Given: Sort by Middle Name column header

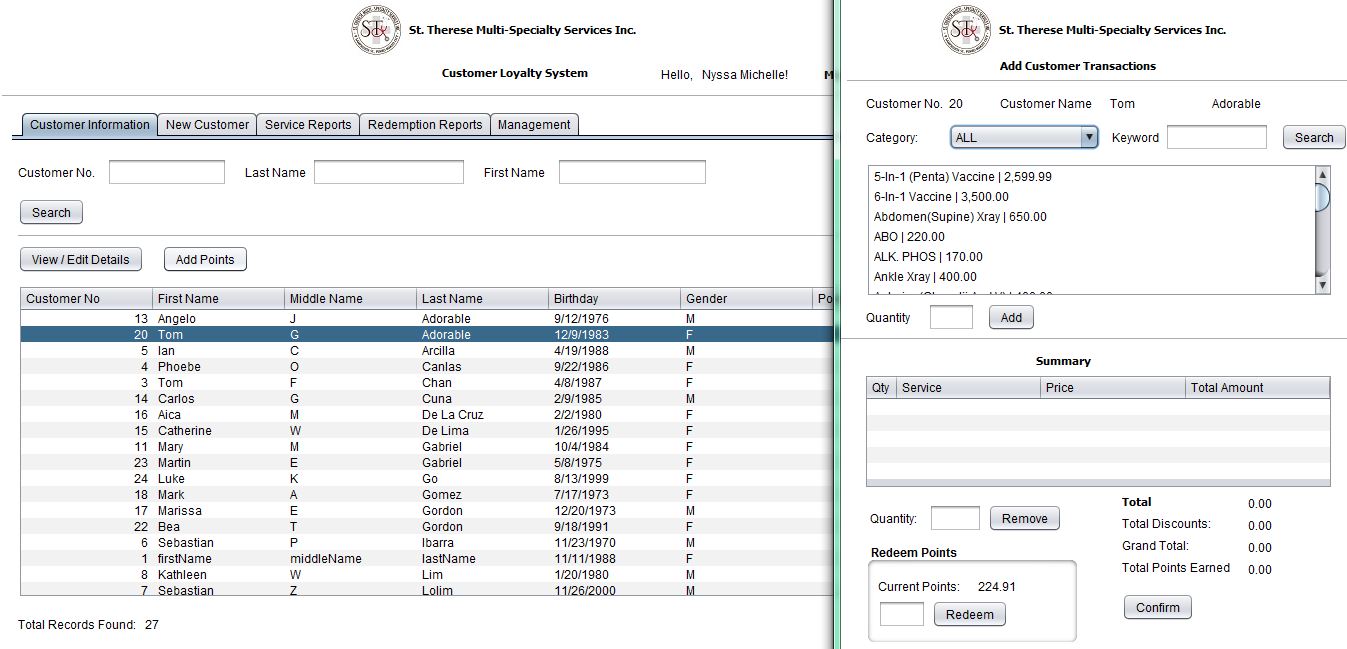Looking at the screenshot, I should 350,298.
